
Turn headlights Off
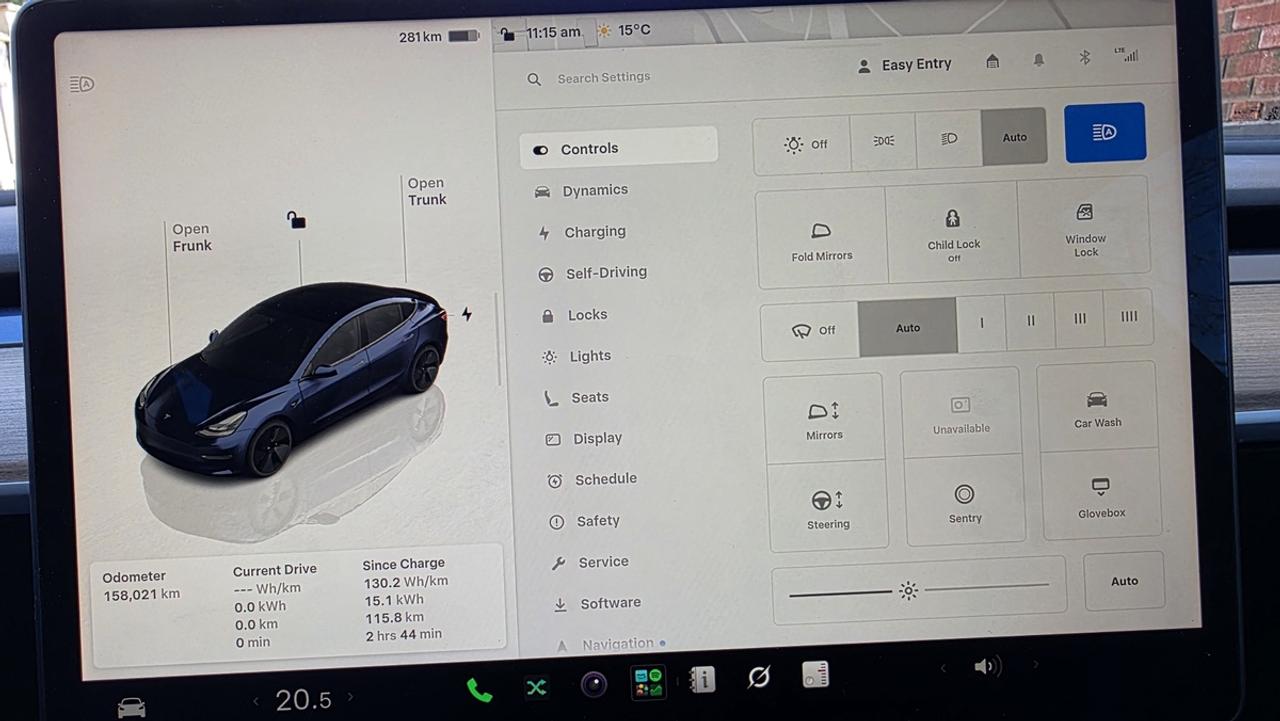802,144
